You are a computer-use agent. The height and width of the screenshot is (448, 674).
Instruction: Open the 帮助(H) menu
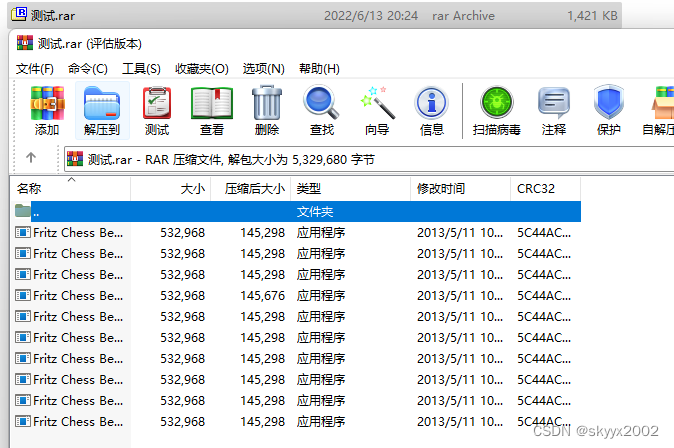click(319, 69)
